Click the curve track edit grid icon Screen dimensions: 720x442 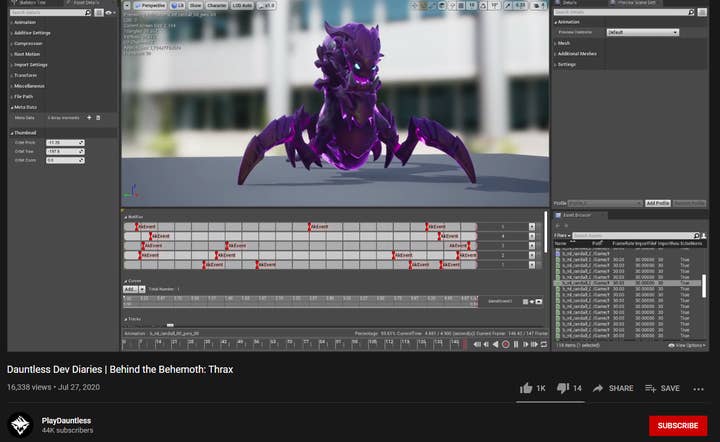click(x=525, y=302)
